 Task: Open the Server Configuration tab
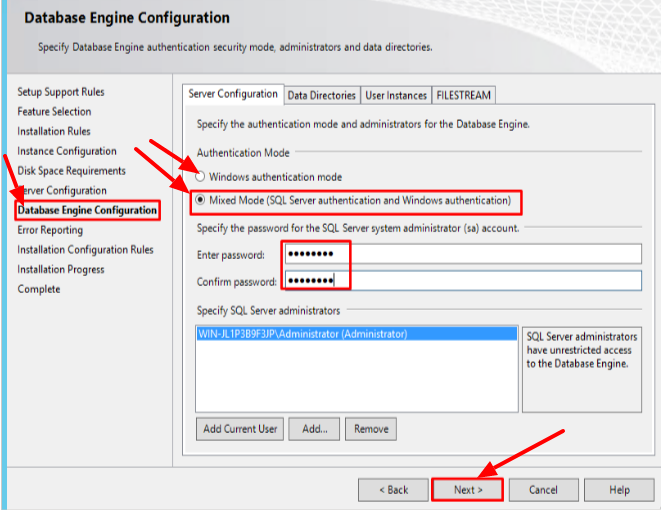(233, 94)
